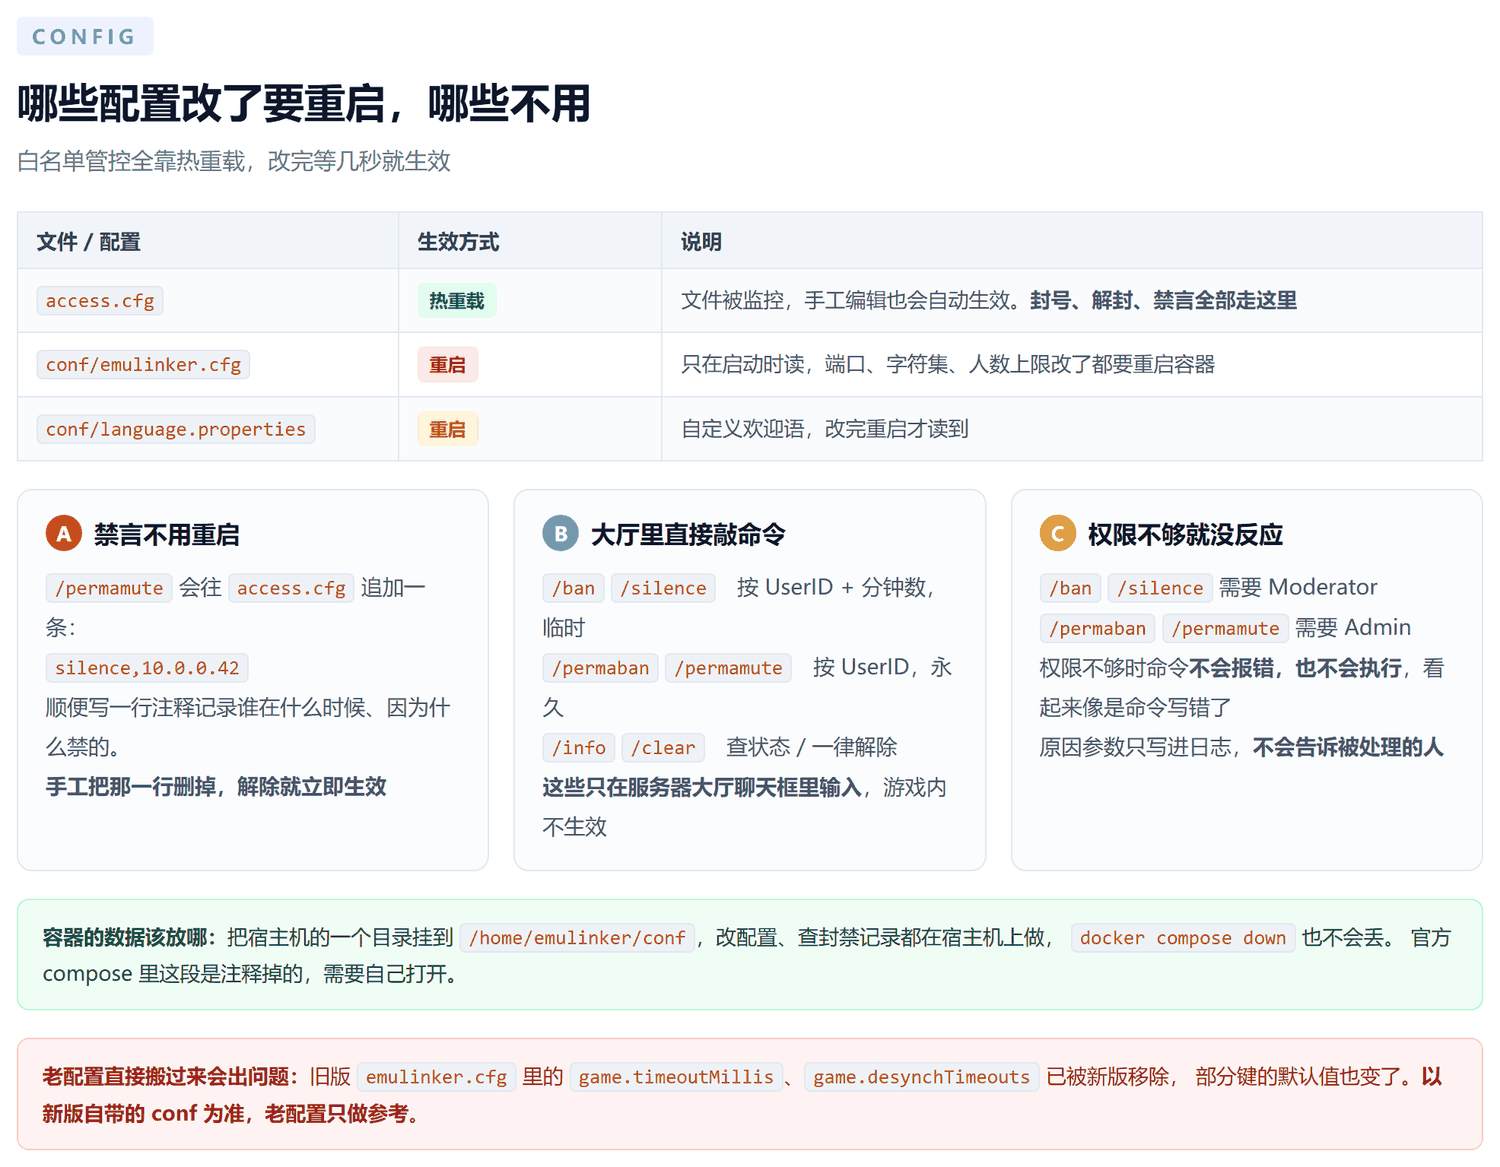Click the 说明 column header
Screen dimensions: 1500x1167
pyautogui.click(x=701, y=242)
